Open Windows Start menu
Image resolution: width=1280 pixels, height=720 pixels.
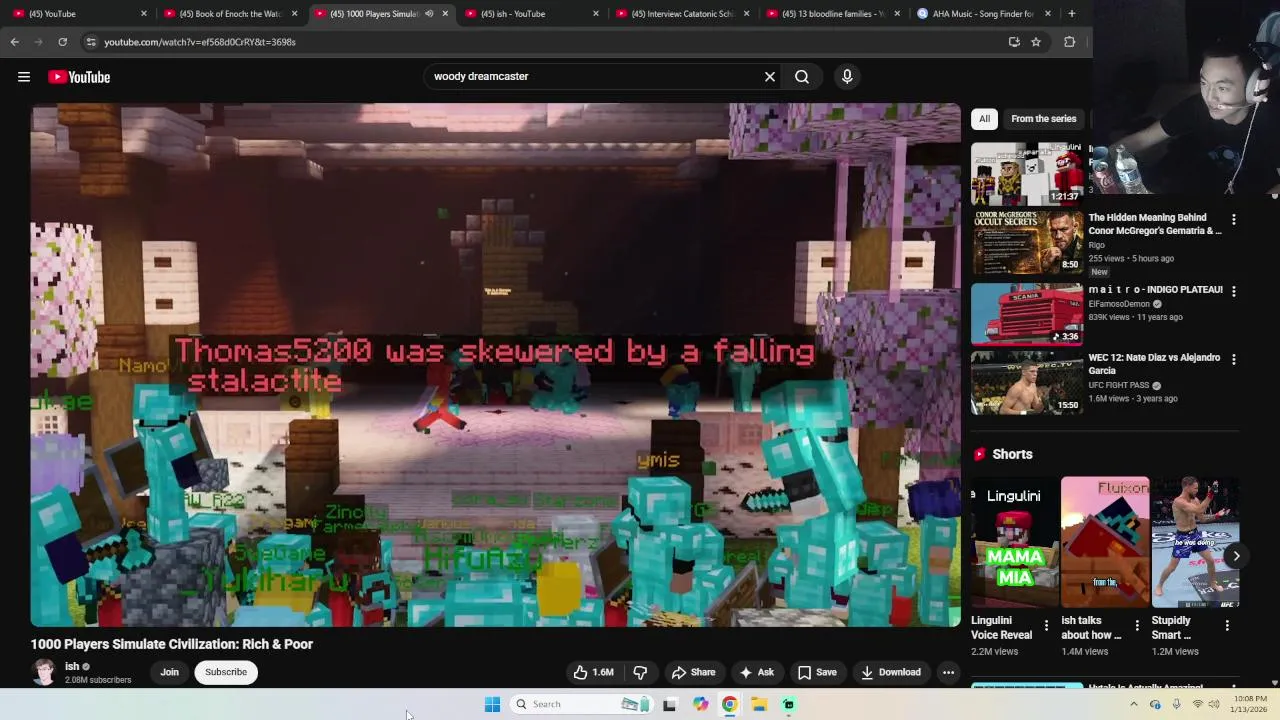point(492,704)
